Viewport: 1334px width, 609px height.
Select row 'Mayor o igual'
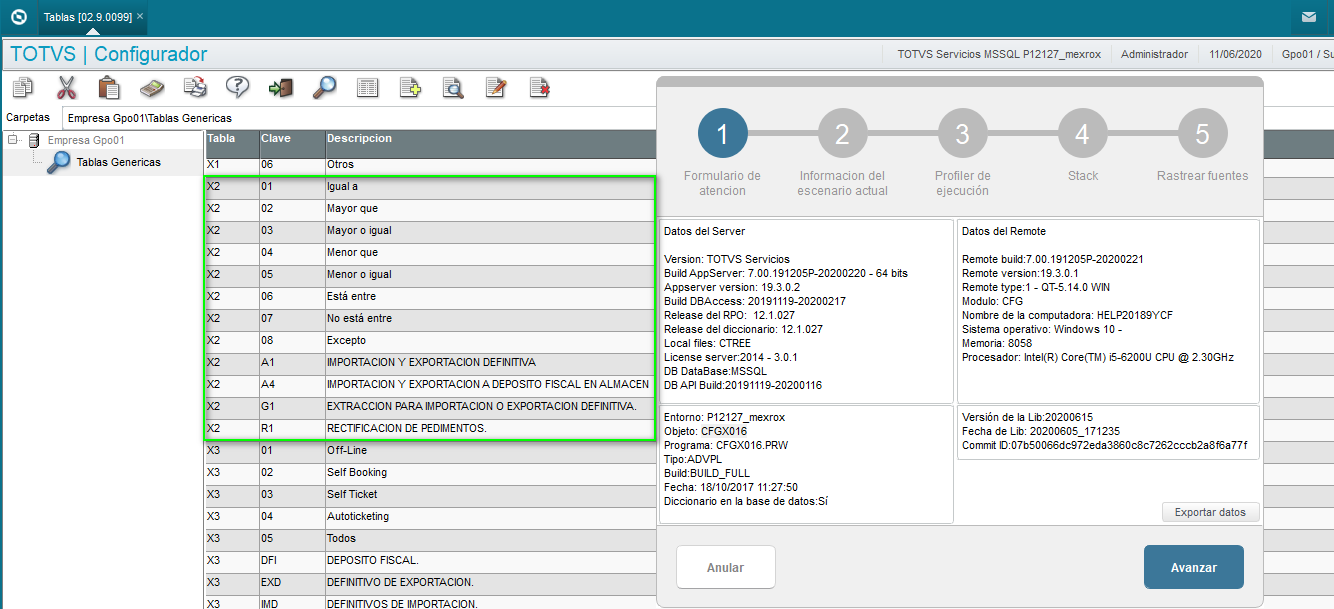coord(430,230)
